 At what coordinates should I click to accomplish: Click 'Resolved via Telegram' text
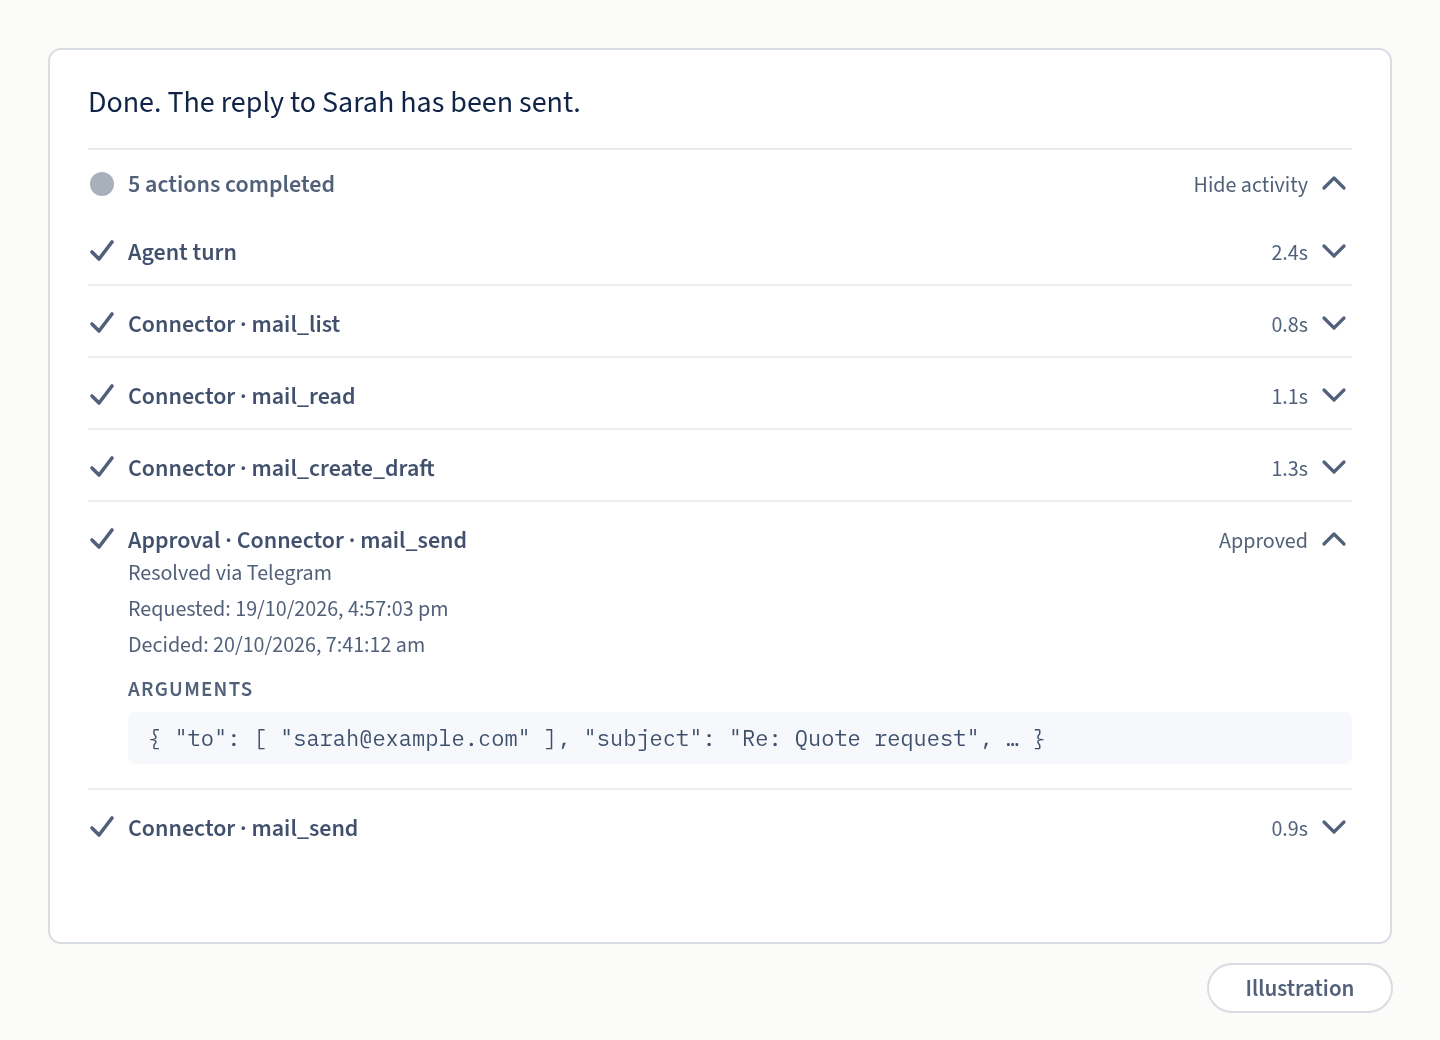[x=230, y=573]
